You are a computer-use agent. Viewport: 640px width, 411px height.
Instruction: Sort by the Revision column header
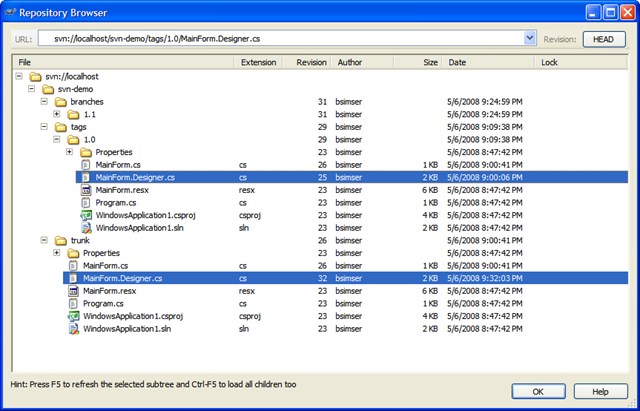tap(307, 62)
